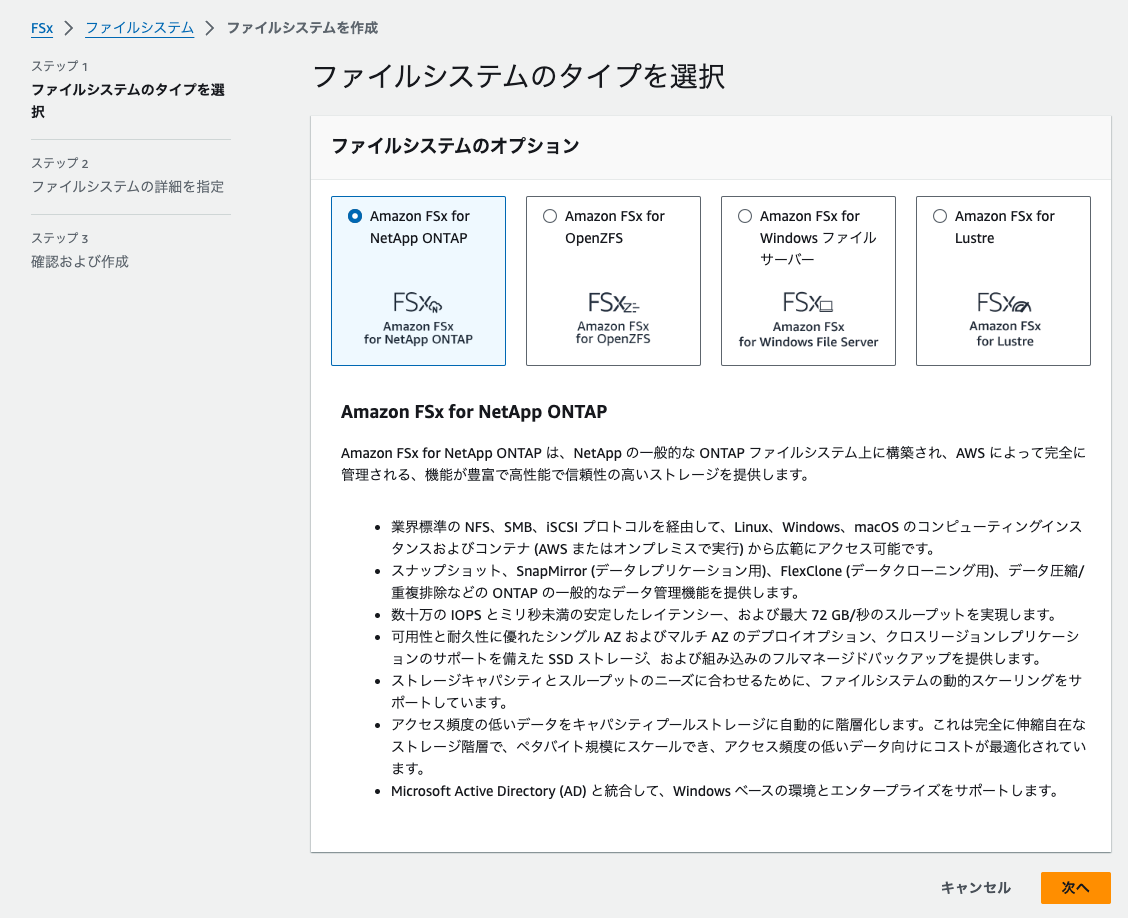Screen dimensions: 1128x918
Task: Click the FSx Lustre logo icon
Action: coord(1004,319)
